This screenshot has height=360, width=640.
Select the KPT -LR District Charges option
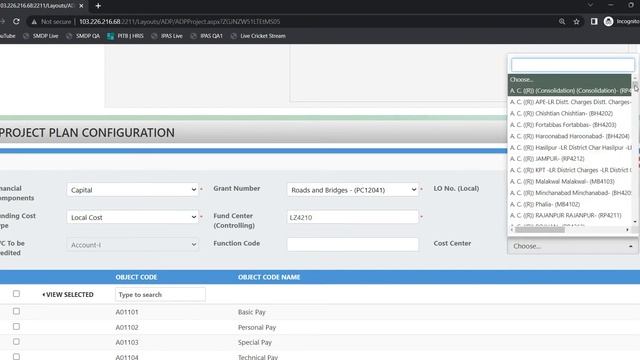(569, 170)
